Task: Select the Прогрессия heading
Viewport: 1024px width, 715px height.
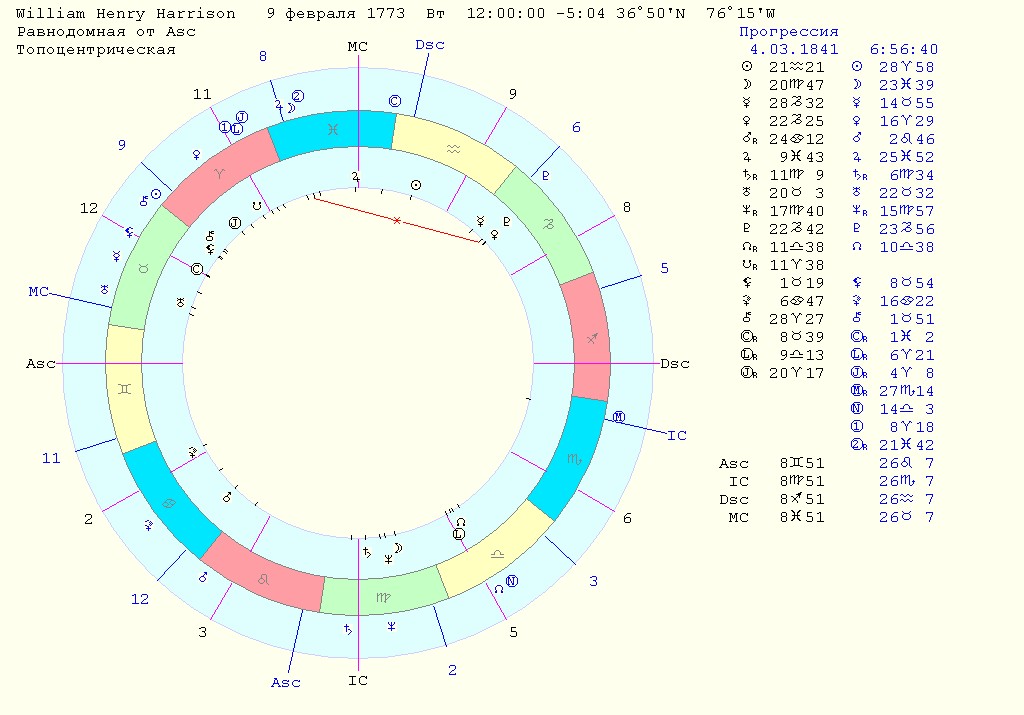Action: tap(788, 31)
